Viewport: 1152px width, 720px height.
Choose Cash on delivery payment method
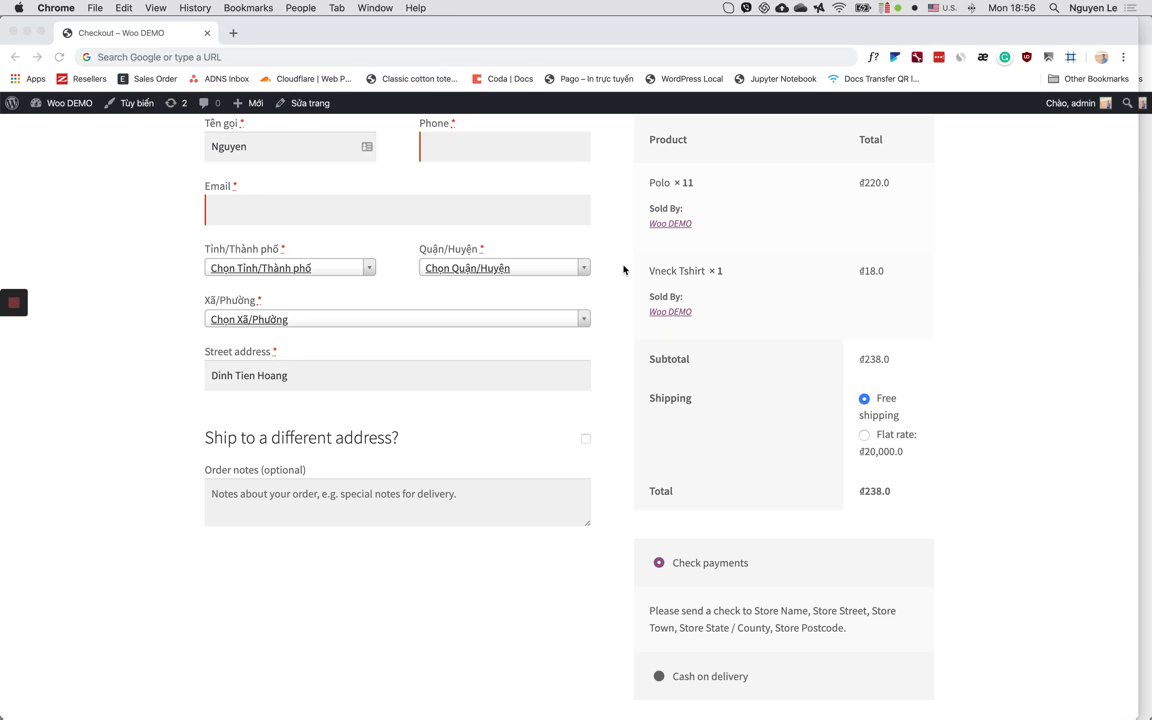coord(659,676)
